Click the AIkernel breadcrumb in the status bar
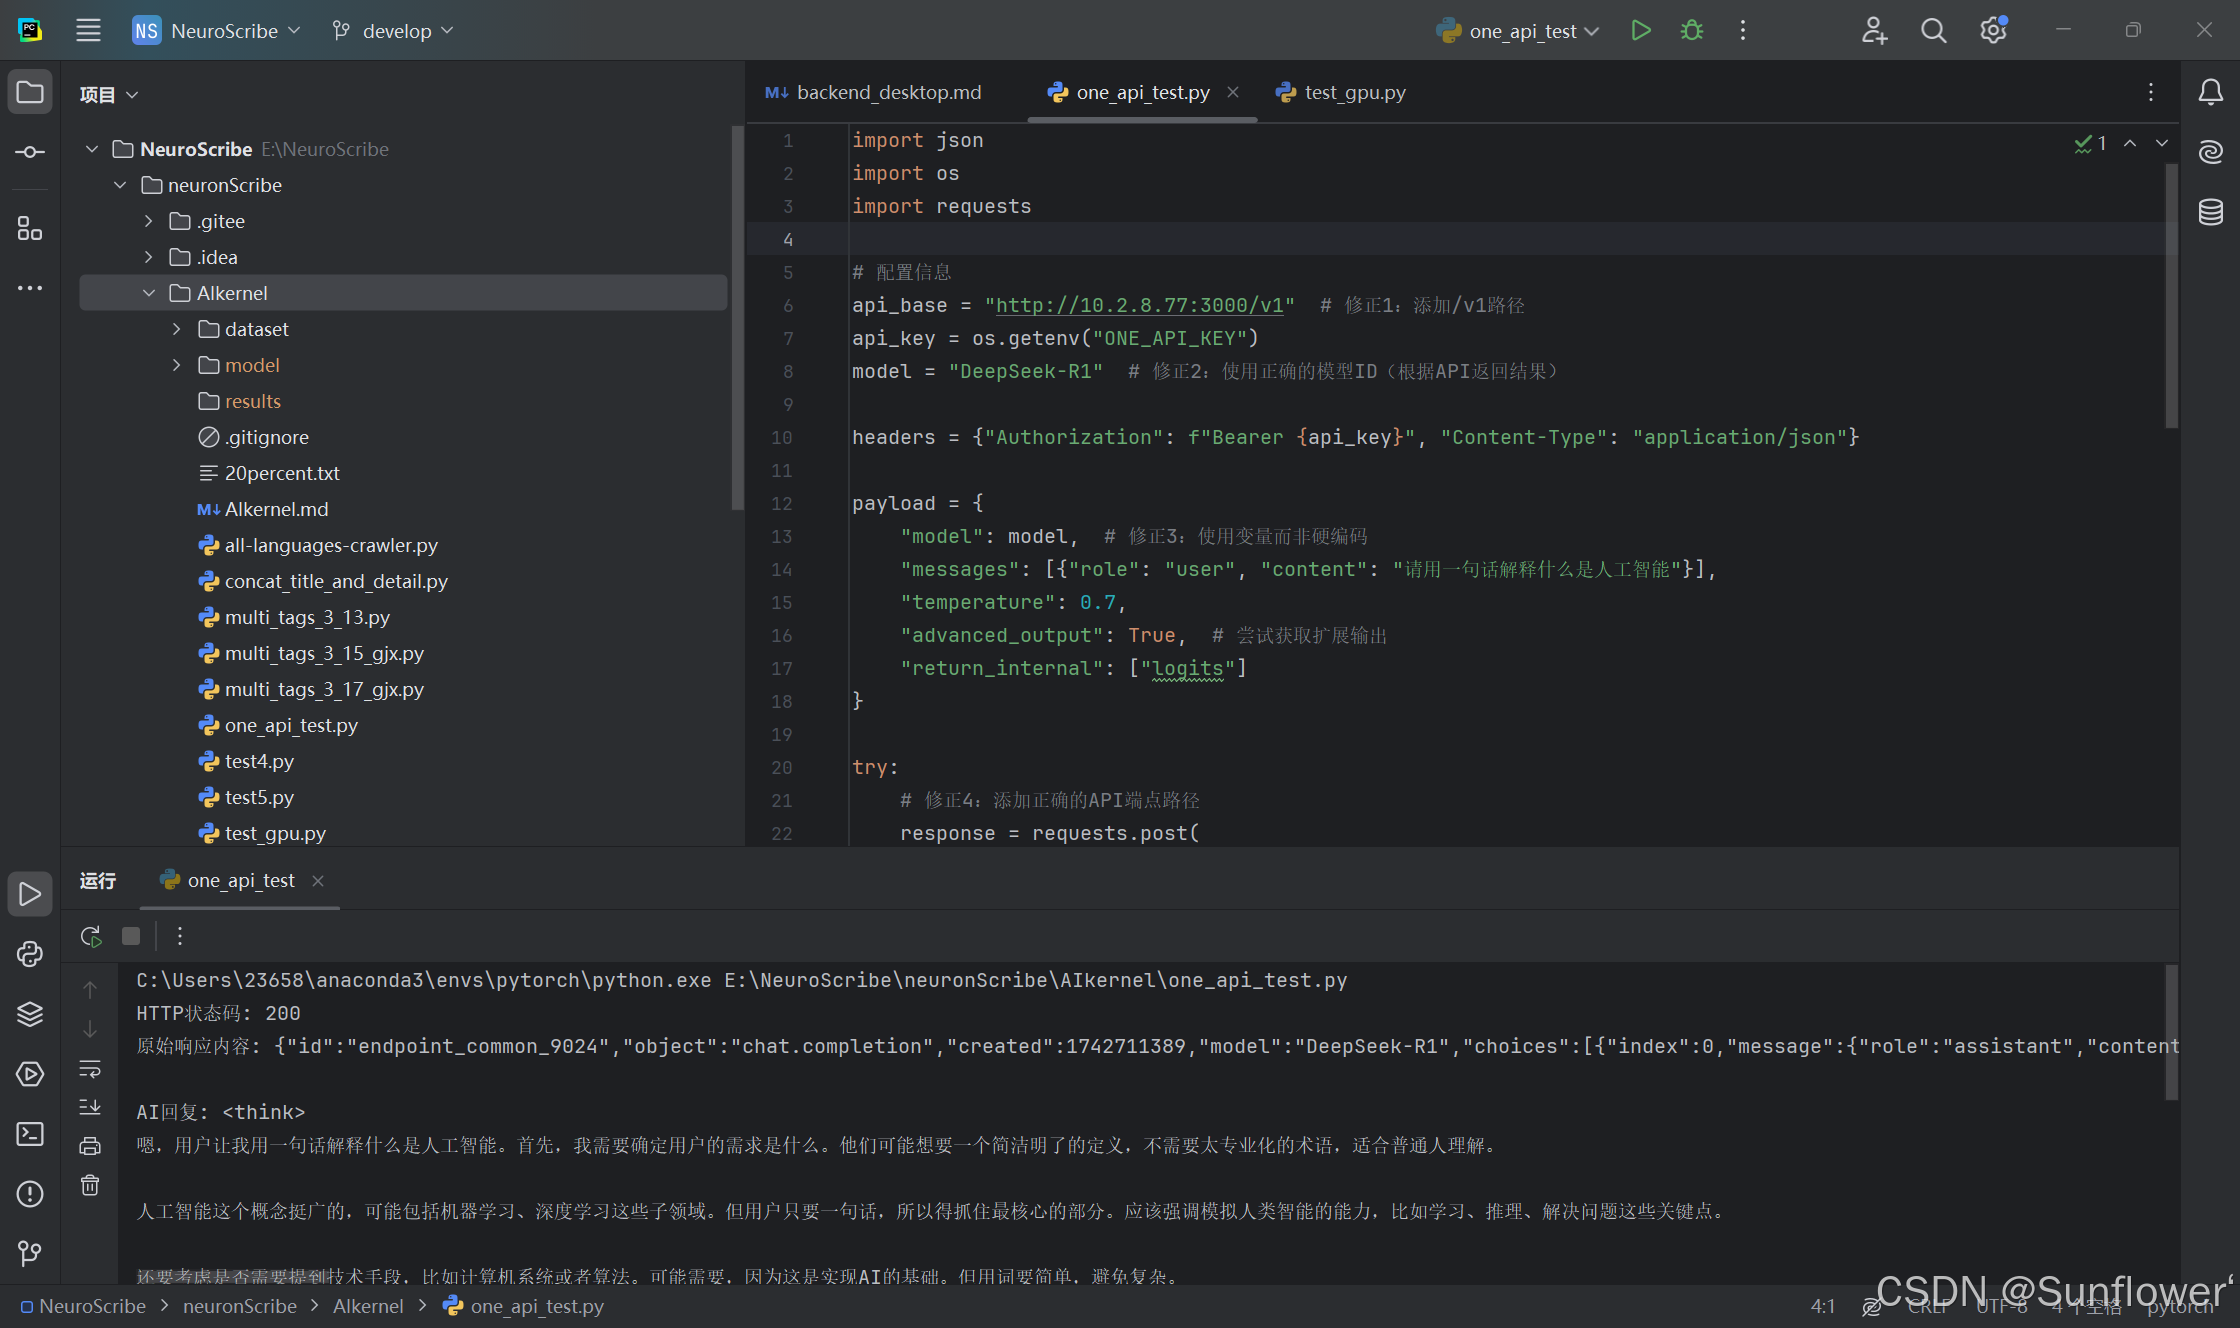The width and height of the screenshot is (2240, 1328). click(x=368, y=1306)
